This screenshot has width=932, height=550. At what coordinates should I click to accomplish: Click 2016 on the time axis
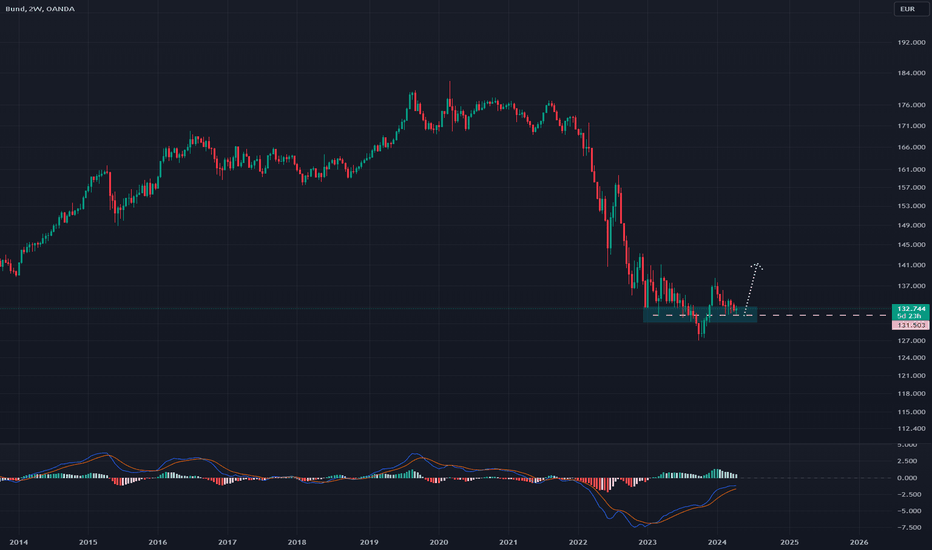click(158, 542)
